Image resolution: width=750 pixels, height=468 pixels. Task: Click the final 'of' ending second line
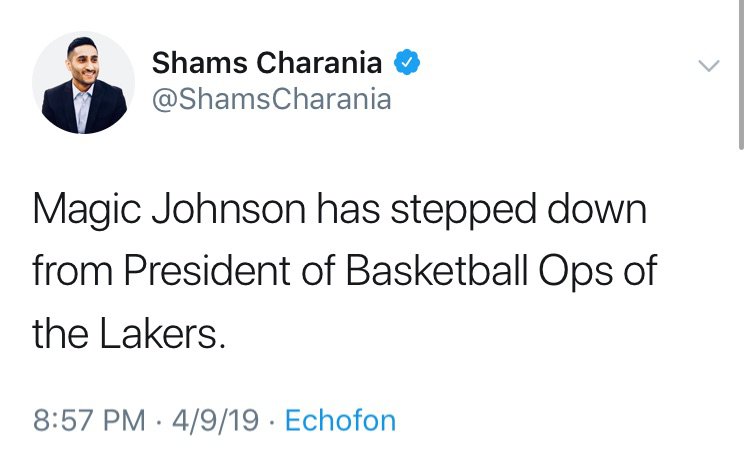click(x=640, y=271)
